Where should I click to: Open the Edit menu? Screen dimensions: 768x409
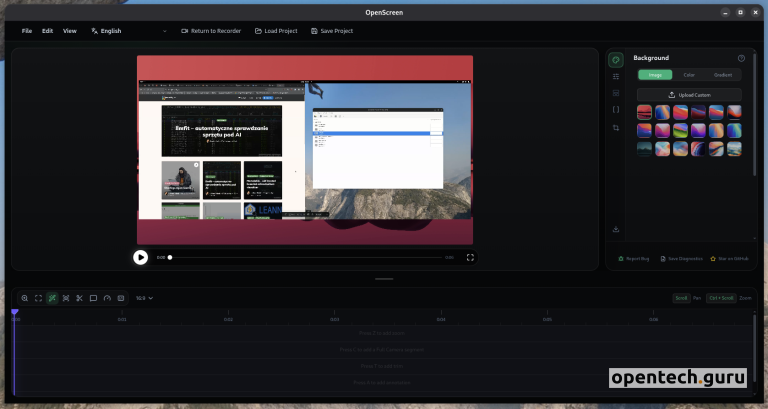tap(48, 31)
